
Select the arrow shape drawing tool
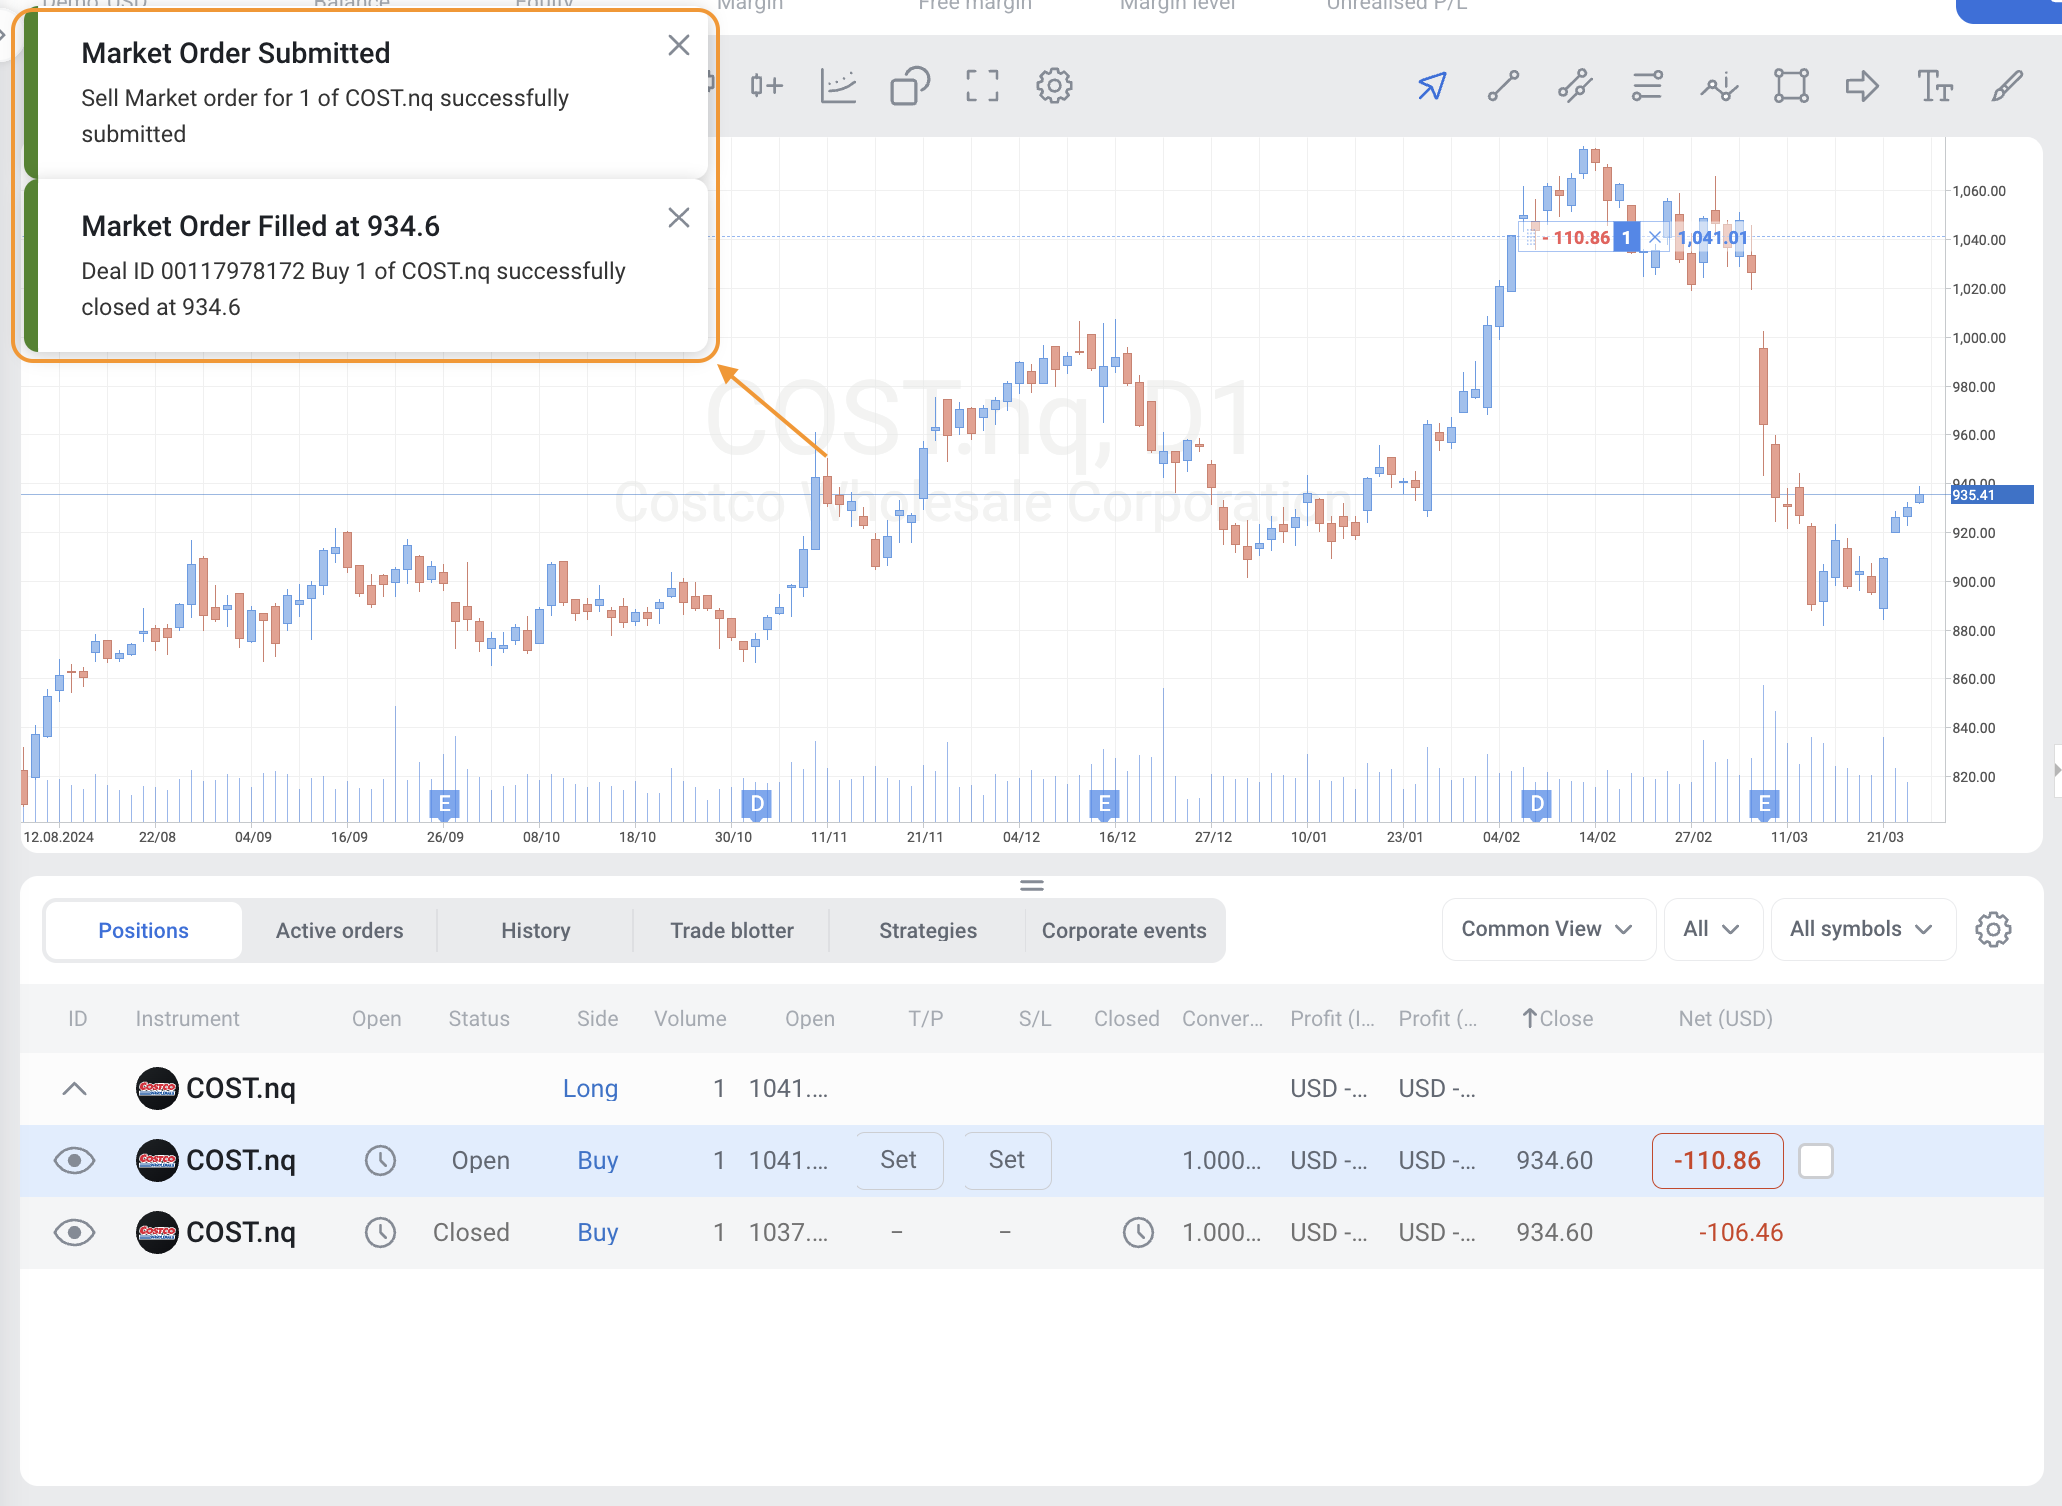pos(1862,87)
